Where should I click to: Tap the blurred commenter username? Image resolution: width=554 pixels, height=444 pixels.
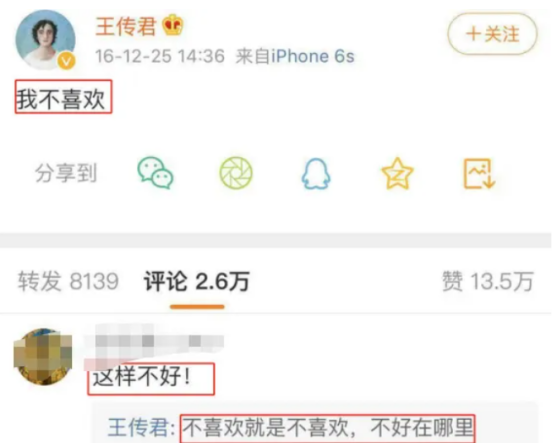pyautogui.click(x=154, y=342)
